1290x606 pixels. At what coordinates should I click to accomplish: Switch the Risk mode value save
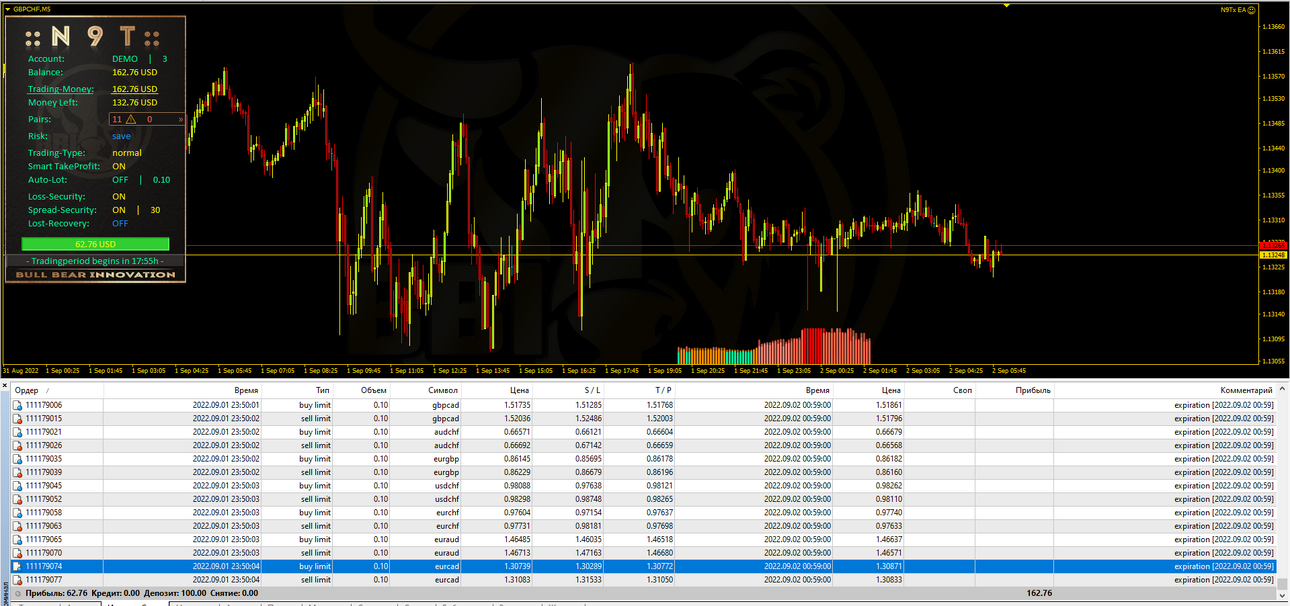point(121,136)
